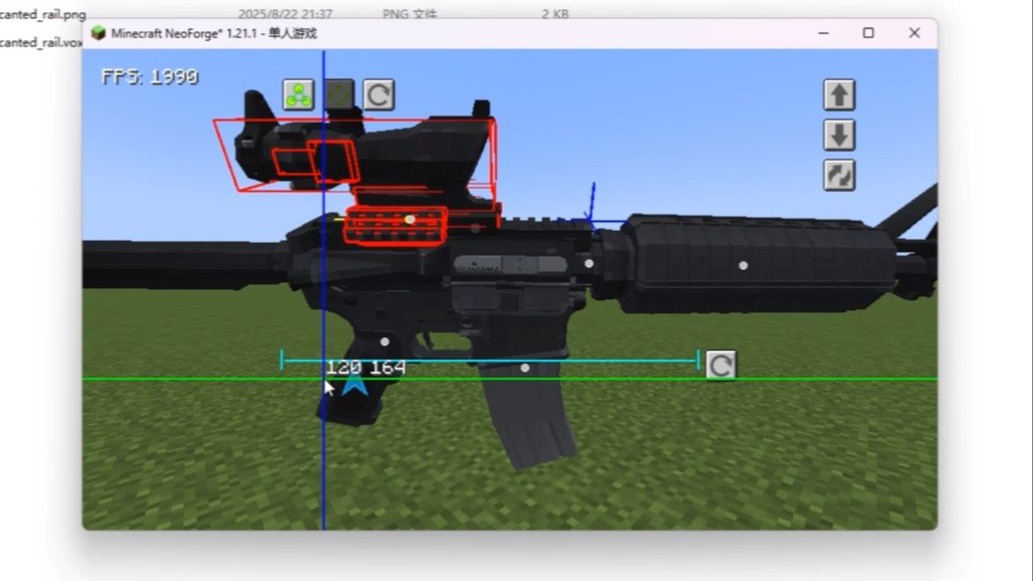
Task: Click the 120 164 coordinate readout
Action: (366, 368)
